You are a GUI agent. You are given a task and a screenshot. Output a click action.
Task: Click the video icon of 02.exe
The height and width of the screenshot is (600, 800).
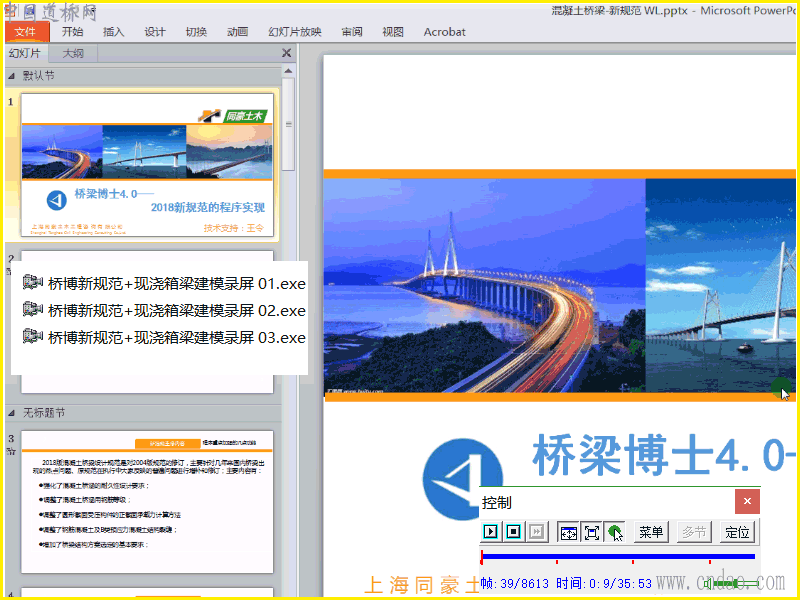[x=33, y=309]
